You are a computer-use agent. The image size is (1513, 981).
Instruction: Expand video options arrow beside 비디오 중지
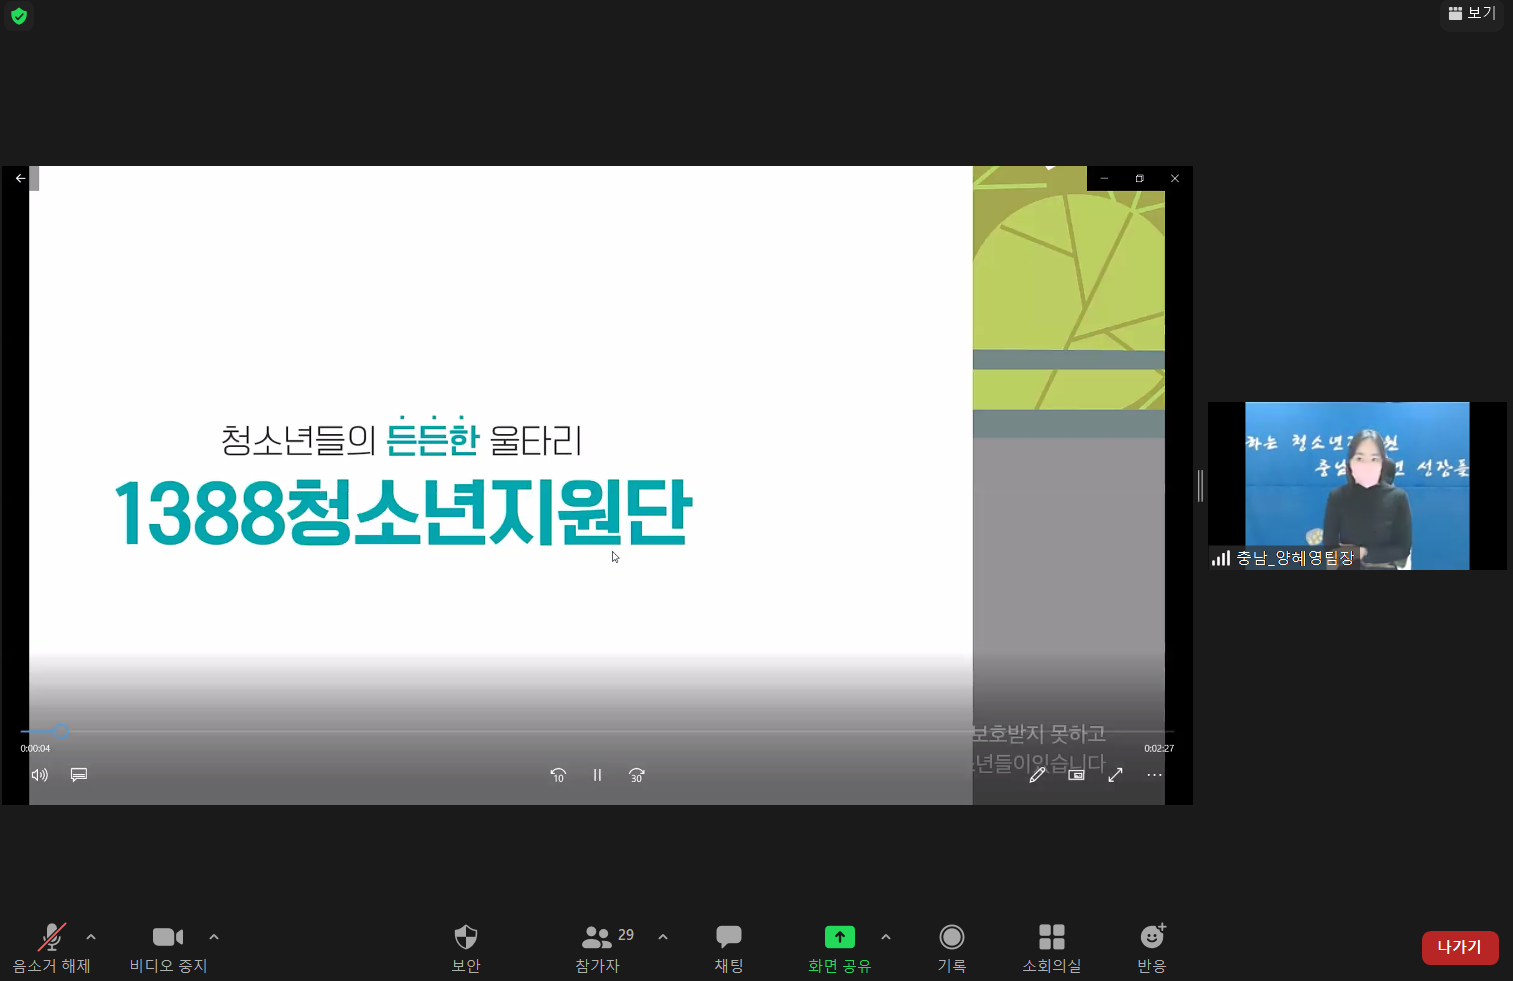(x=214, y=937)
